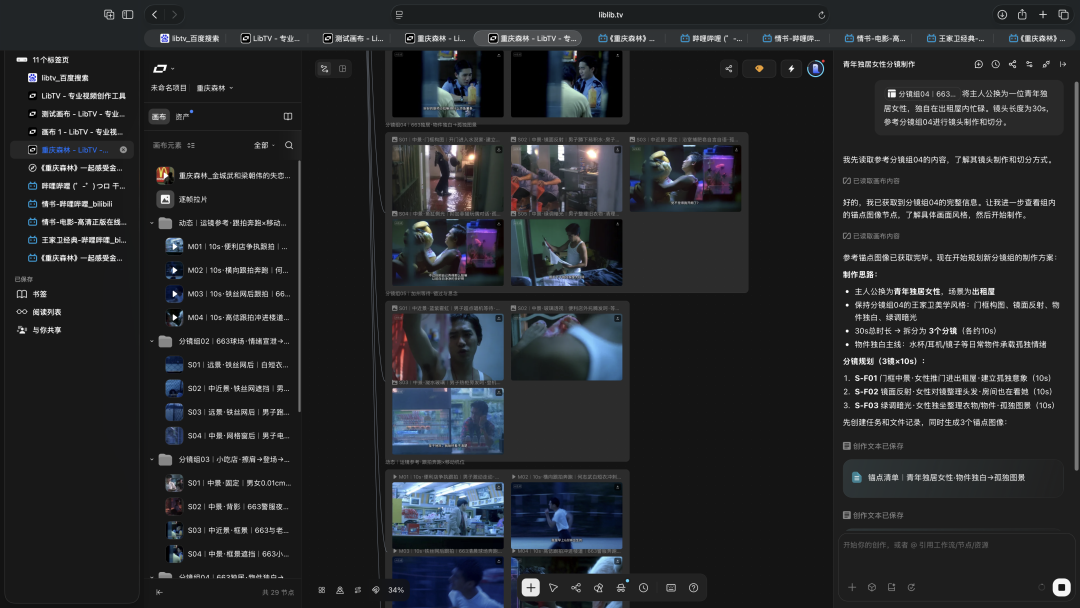Collapse the 动态｜运镜参考 folder
Screen dimensions: 1080x608
pyautogui.click(x=152, y=223)
